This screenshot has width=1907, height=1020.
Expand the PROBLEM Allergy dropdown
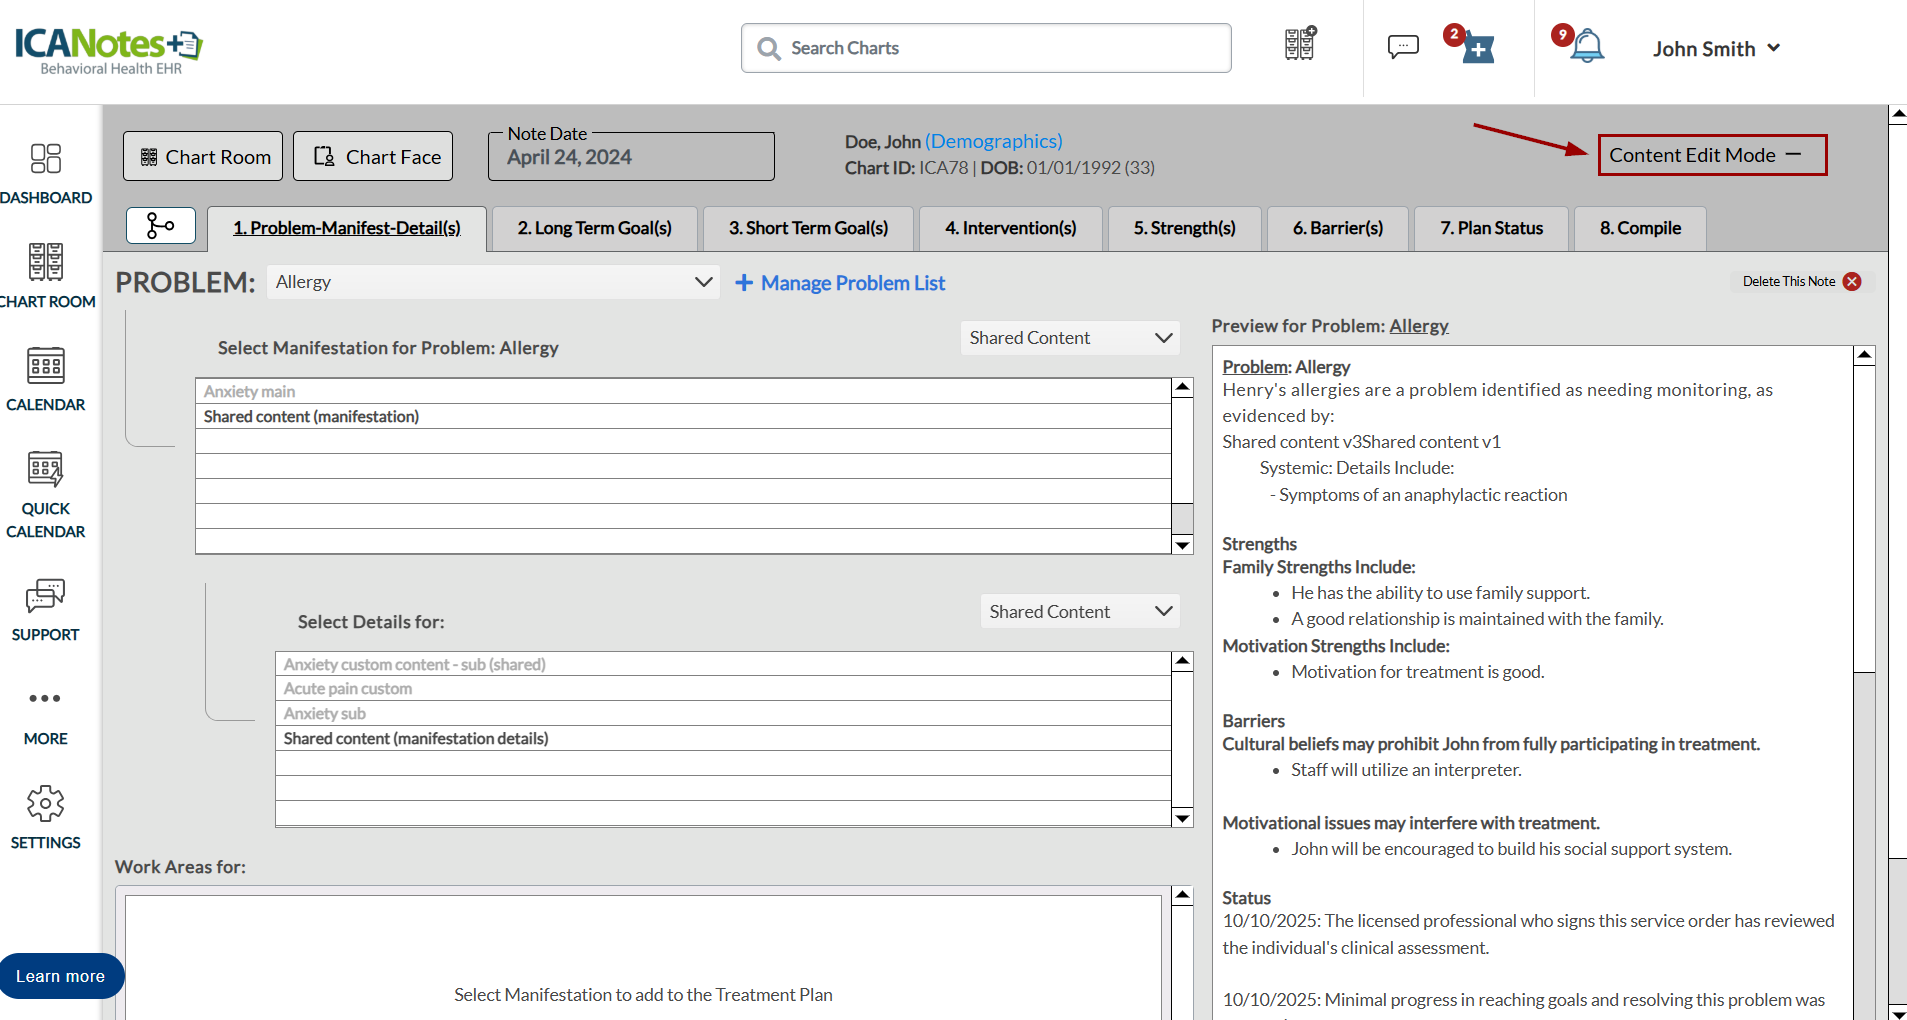pos(493,282)
